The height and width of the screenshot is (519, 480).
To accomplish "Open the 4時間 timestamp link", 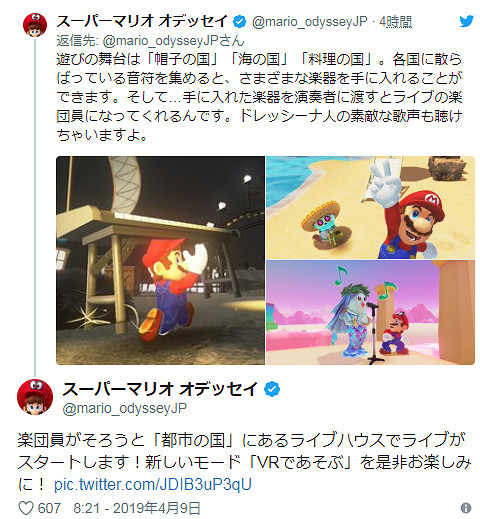I will 396,22.
